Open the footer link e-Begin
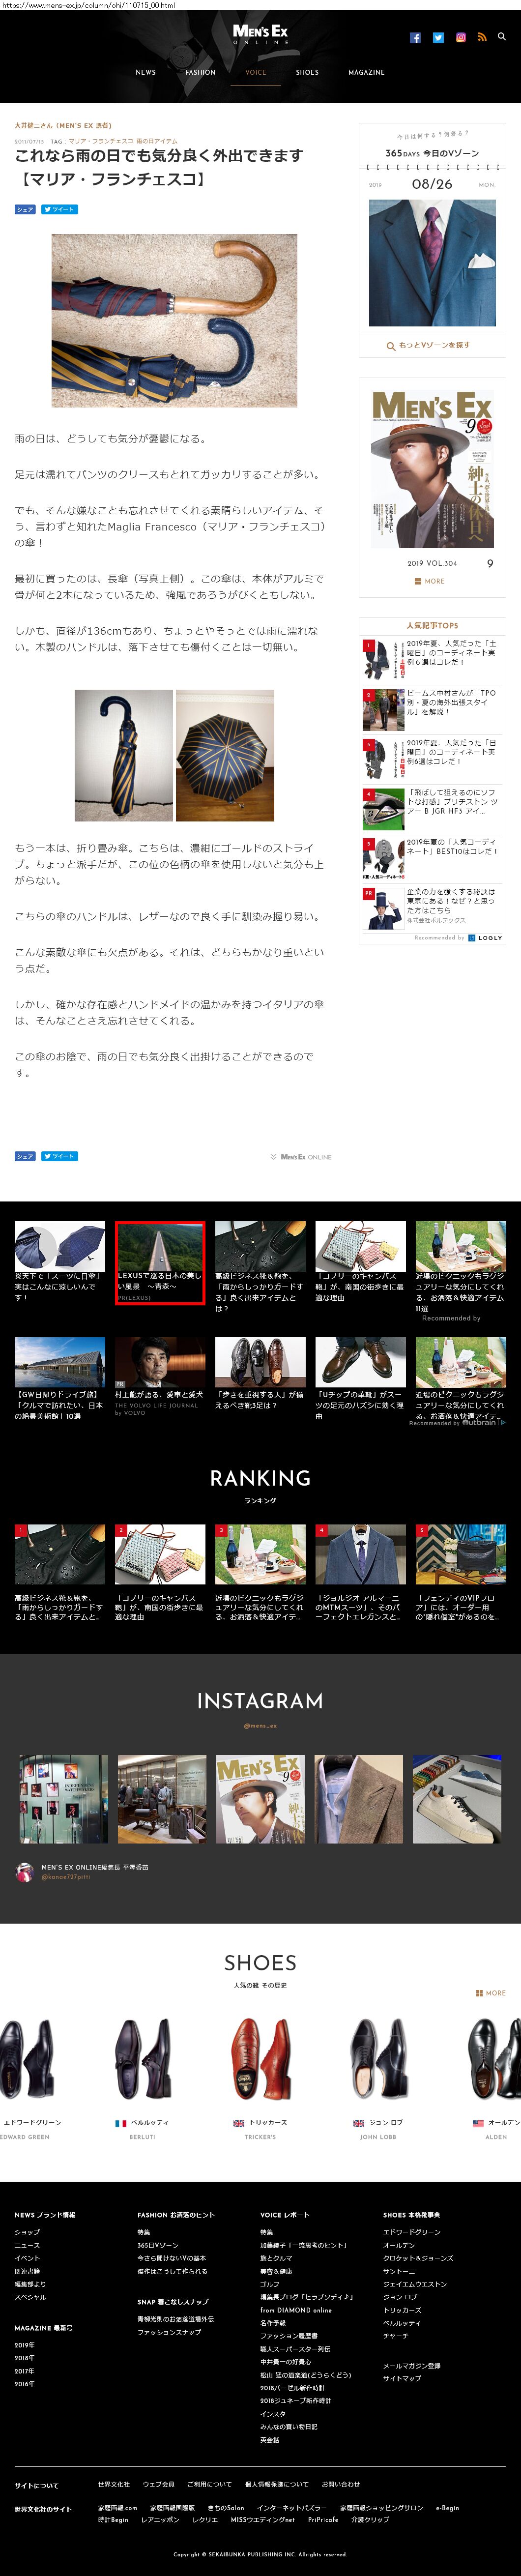The image size is (521, 2576). pyautogui.click(x=447, y=2508)
